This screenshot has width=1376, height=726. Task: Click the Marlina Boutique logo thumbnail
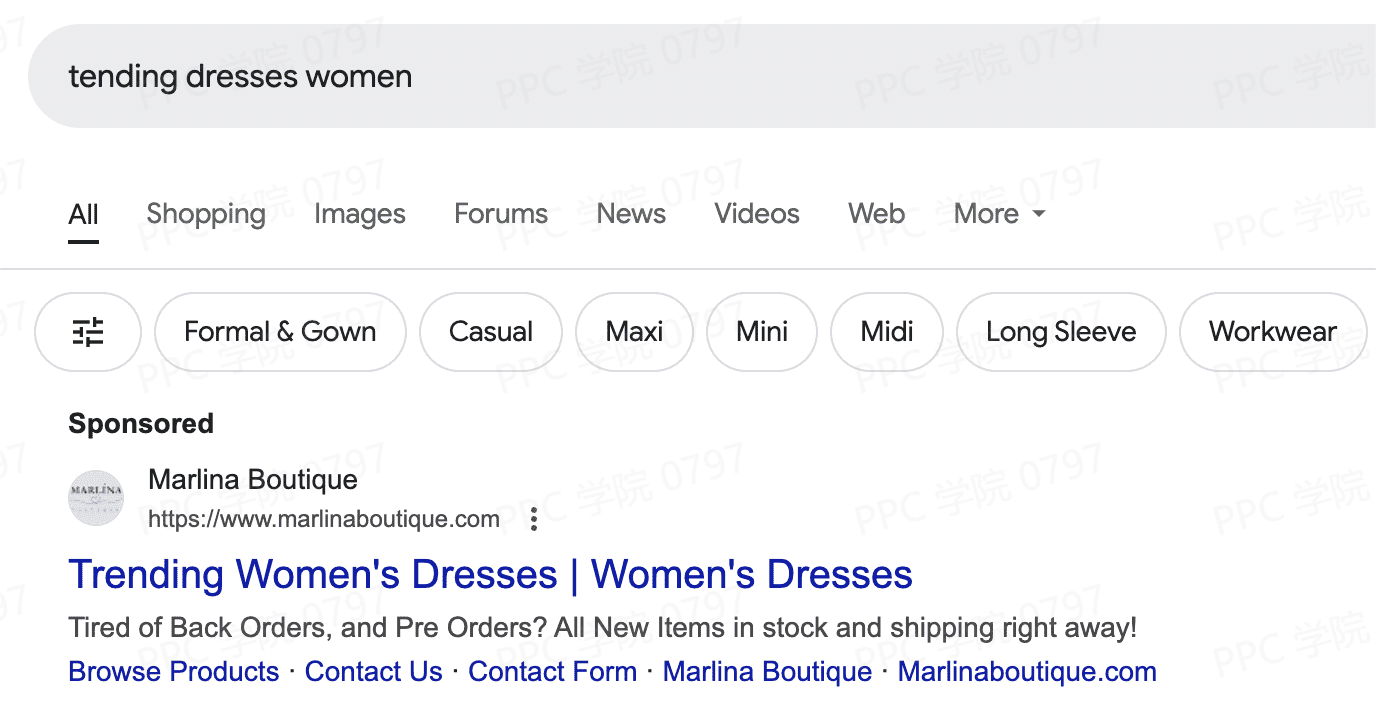click(x=96, y=498)
